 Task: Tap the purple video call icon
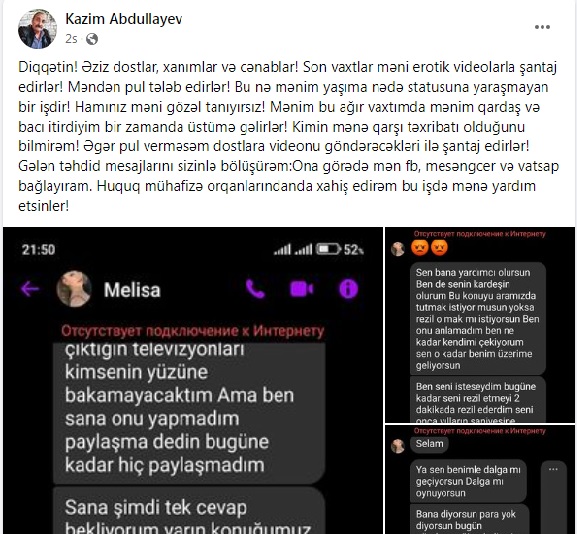(302, 289)
